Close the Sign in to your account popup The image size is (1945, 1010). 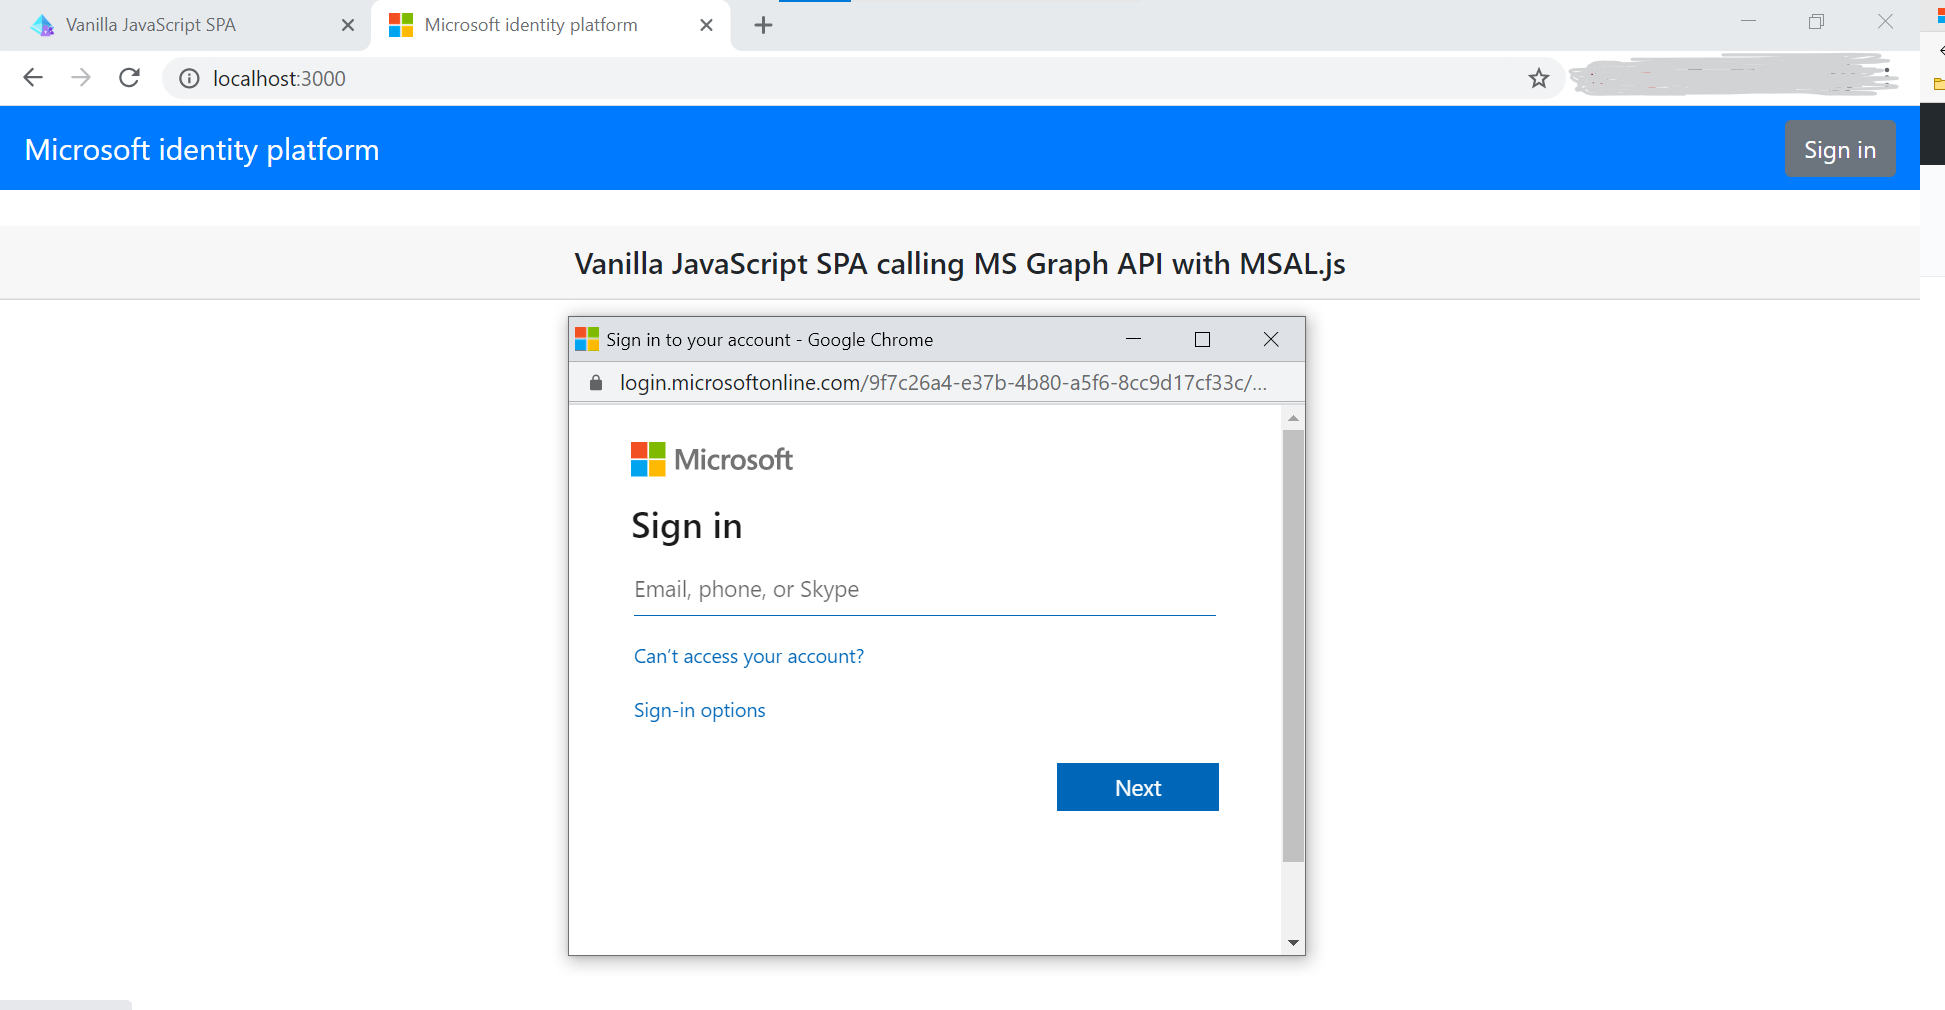1271,339
